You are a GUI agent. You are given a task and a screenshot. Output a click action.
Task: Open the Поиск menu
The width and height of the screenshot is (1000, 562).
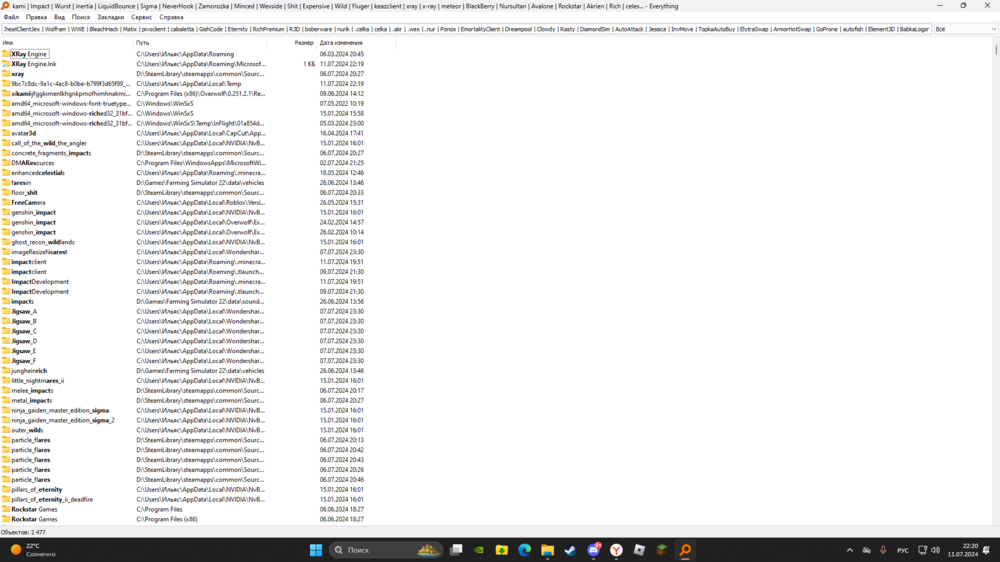pyautogui.click(x=81, y=17)
